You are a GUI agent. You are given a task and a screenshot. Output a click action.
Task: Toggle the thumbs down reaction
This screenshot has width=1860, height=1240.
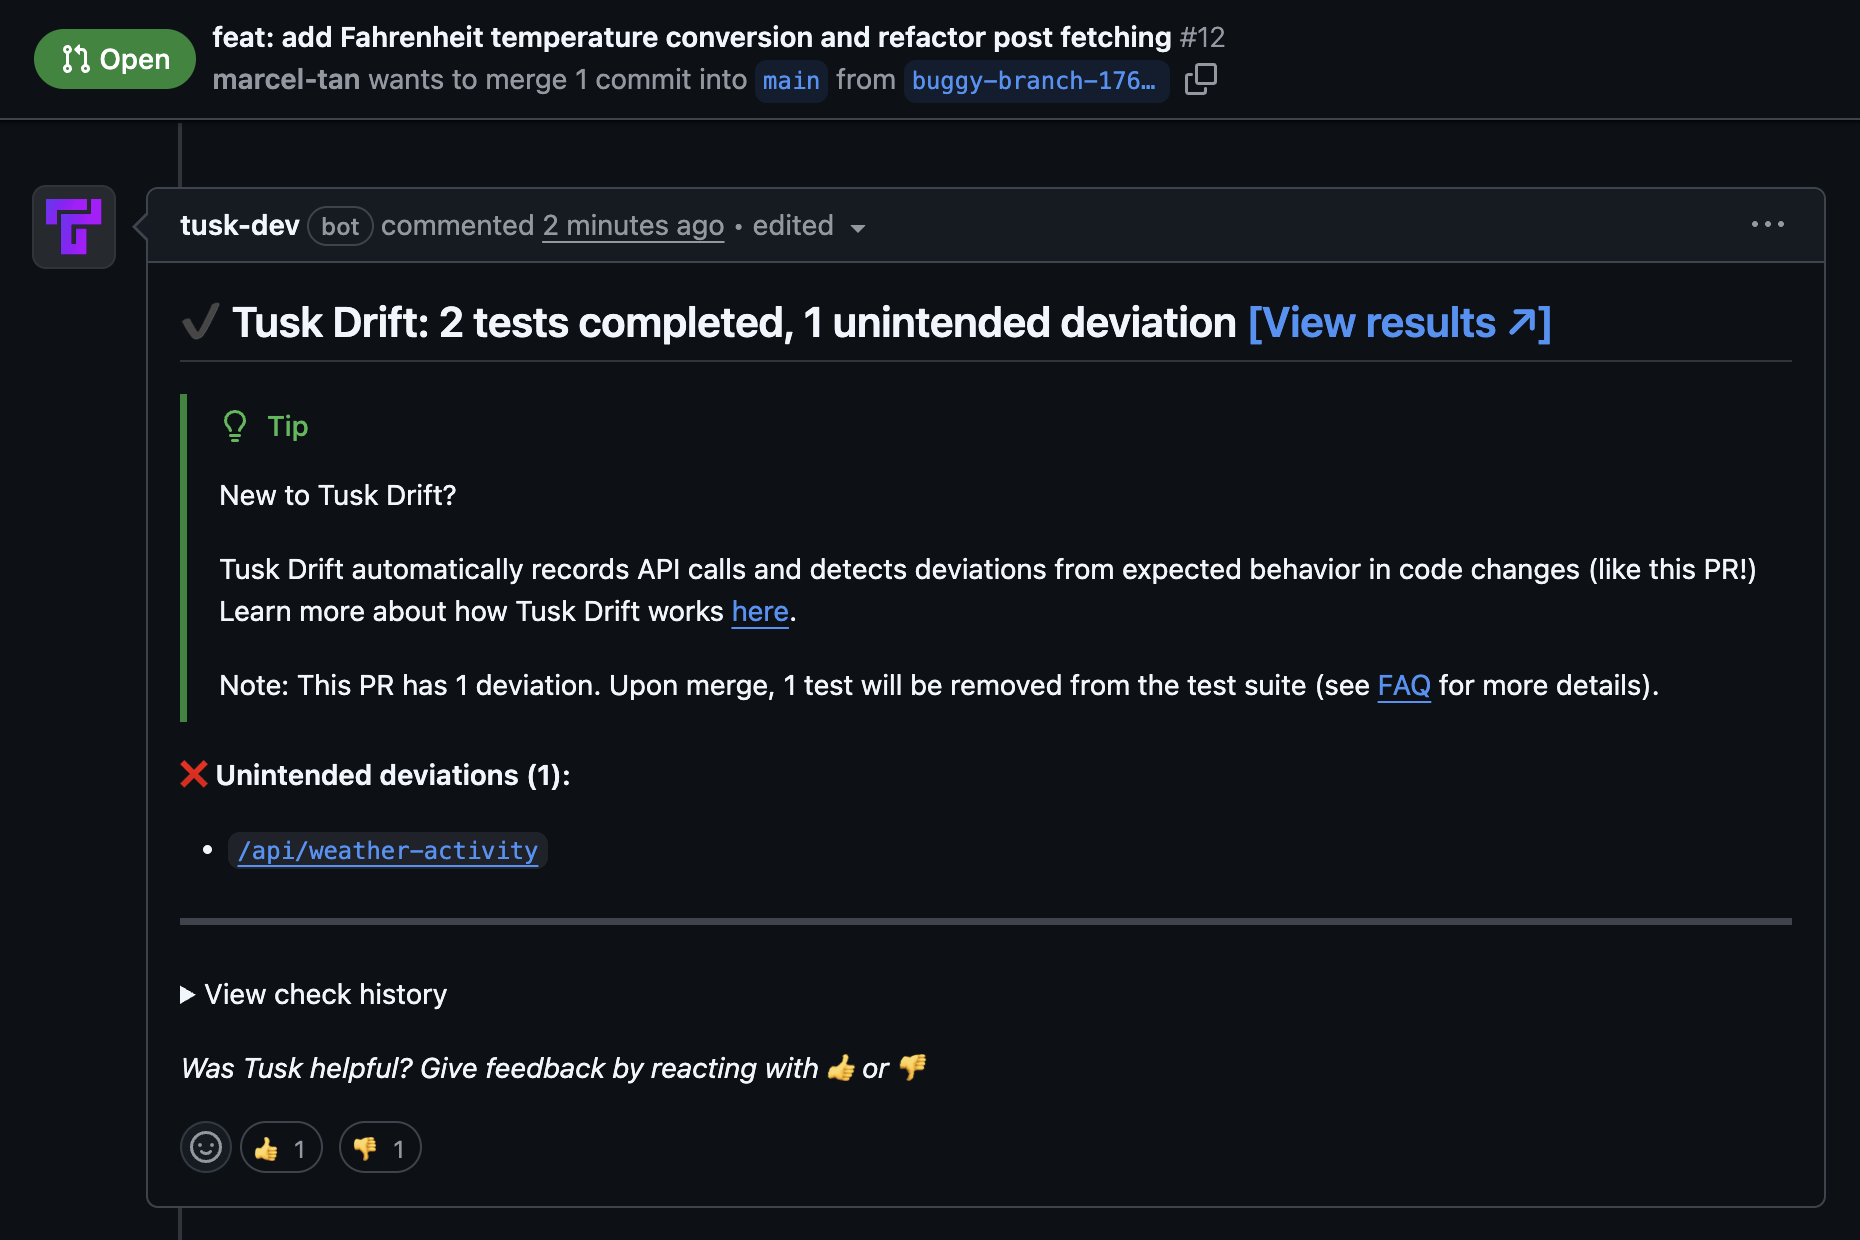click(x=379, y=1147)
